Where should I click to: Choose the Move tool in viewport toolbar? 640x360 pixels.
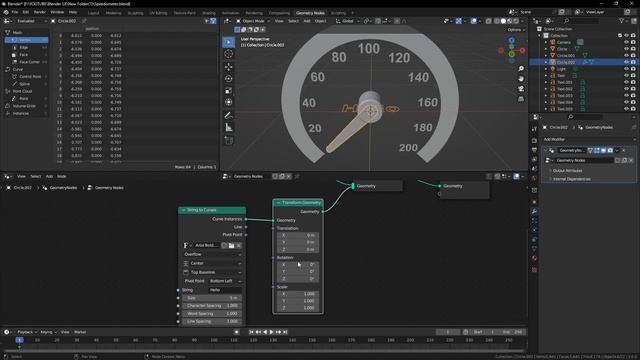pyautogui.click(x=229, y=67)
